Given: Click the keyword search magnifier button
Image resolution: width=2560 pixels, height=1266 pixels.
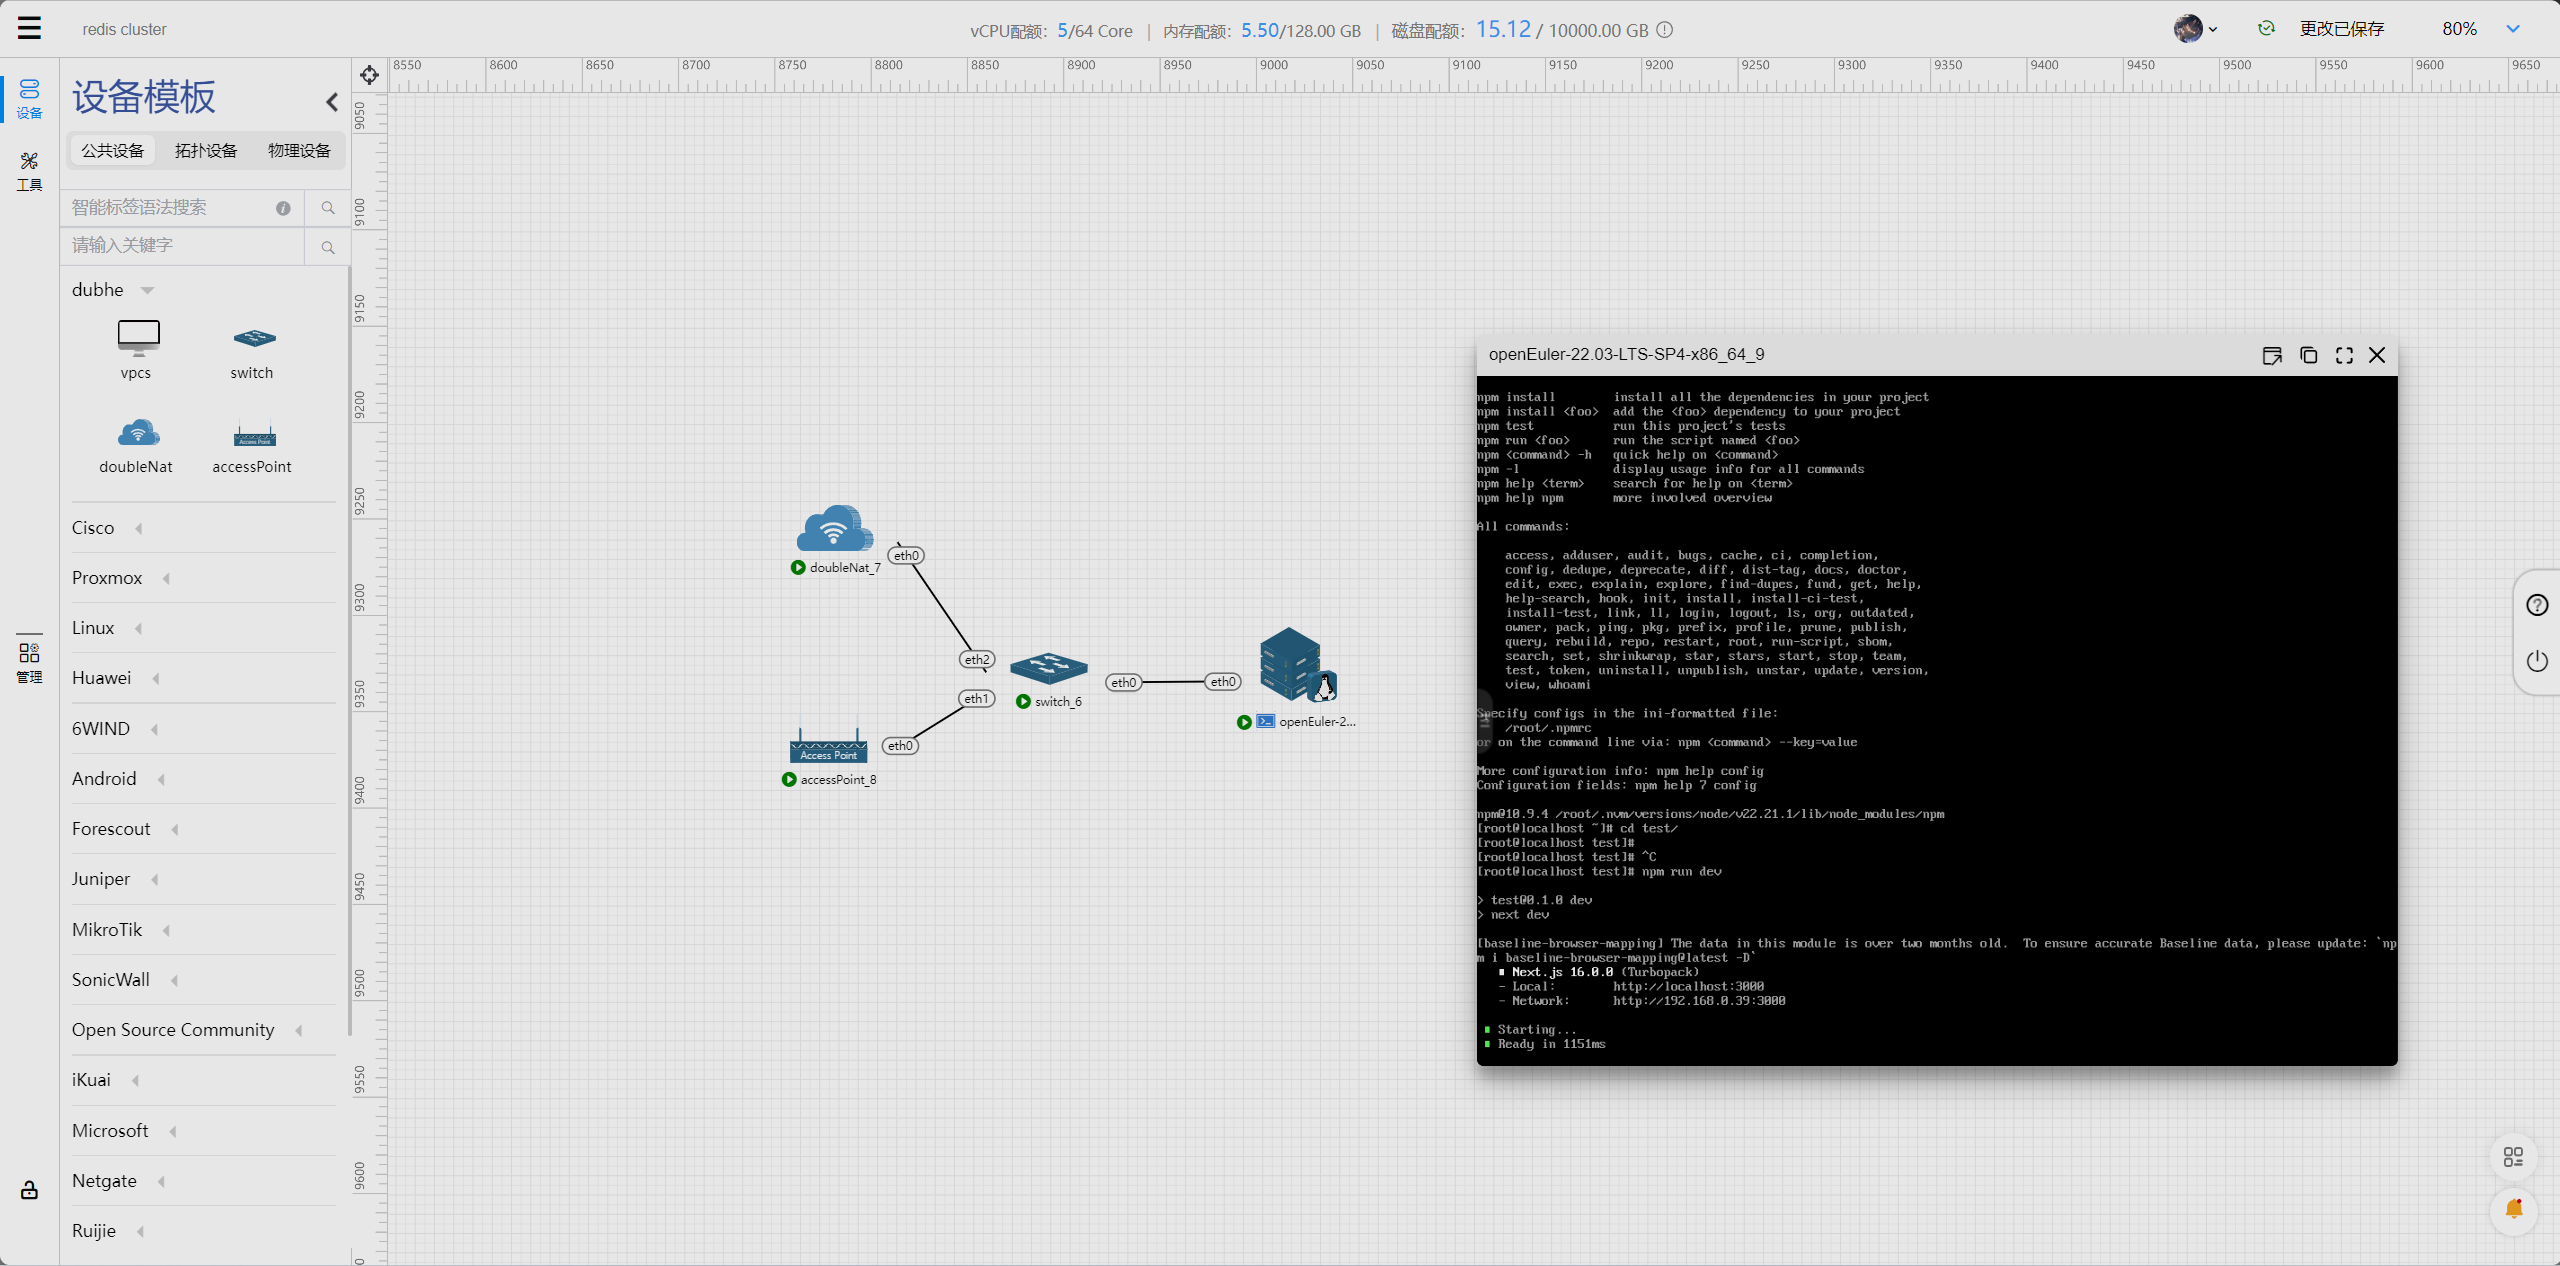Looking at the screenshot, I should pos(328,247).
